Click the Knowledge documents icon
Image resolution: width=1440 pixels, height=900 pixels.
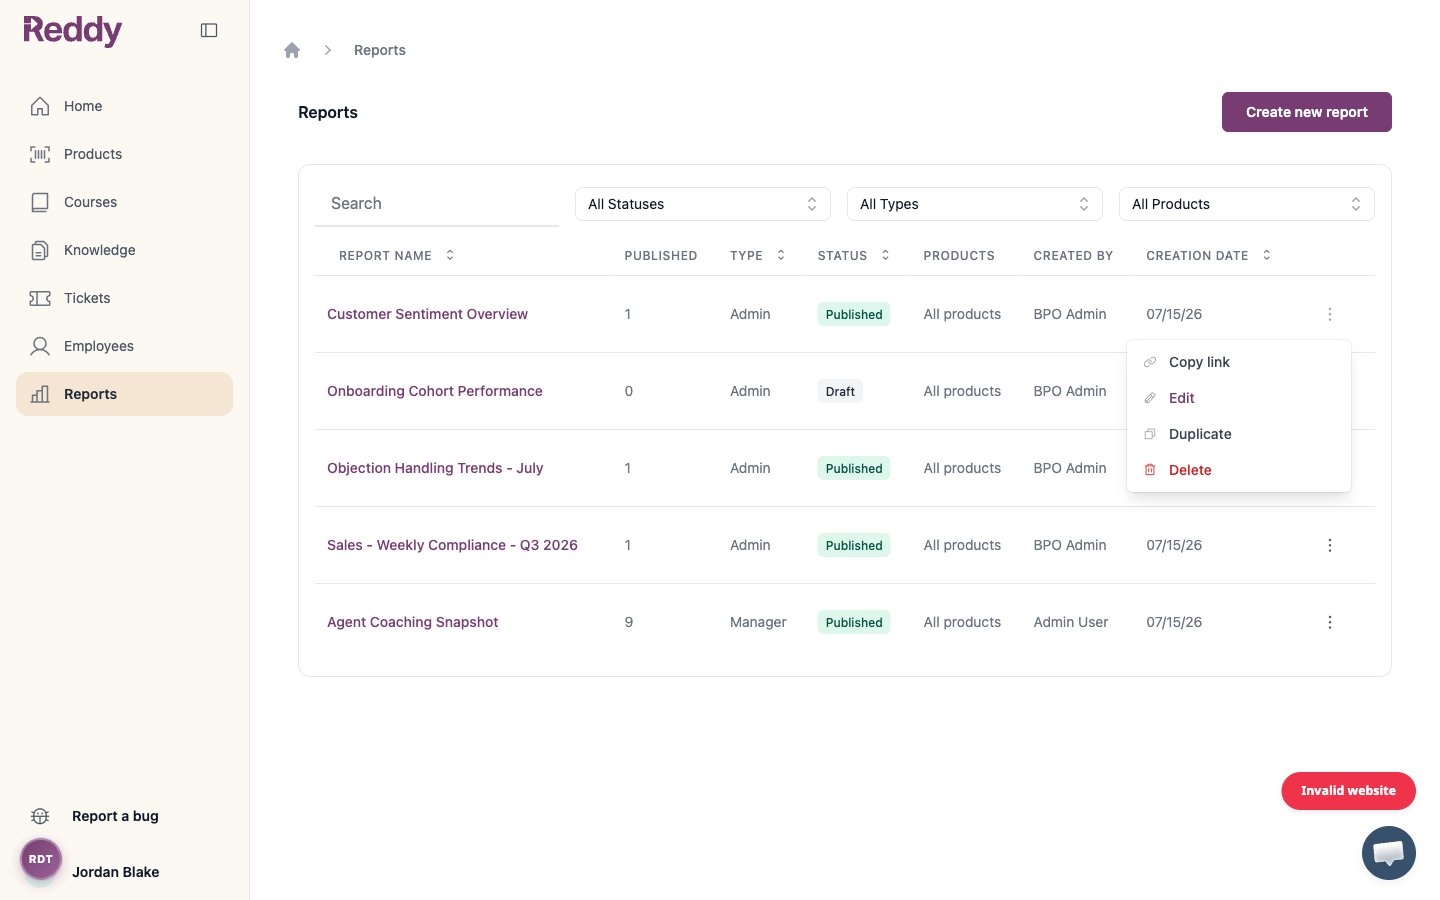40,250
